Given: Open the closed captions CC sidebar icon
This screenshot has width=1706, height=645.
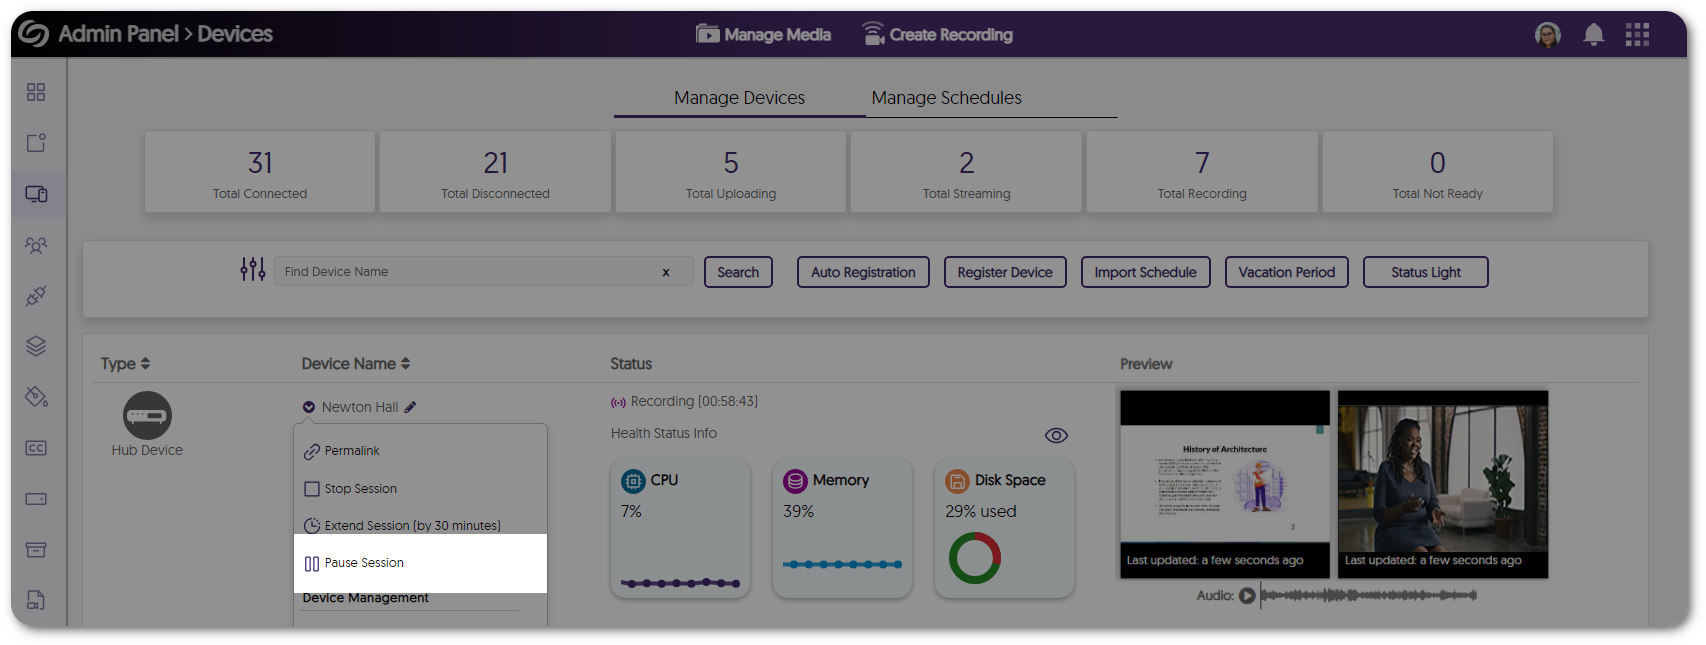Looking at the screenshot, I should [x=36, y=448].
